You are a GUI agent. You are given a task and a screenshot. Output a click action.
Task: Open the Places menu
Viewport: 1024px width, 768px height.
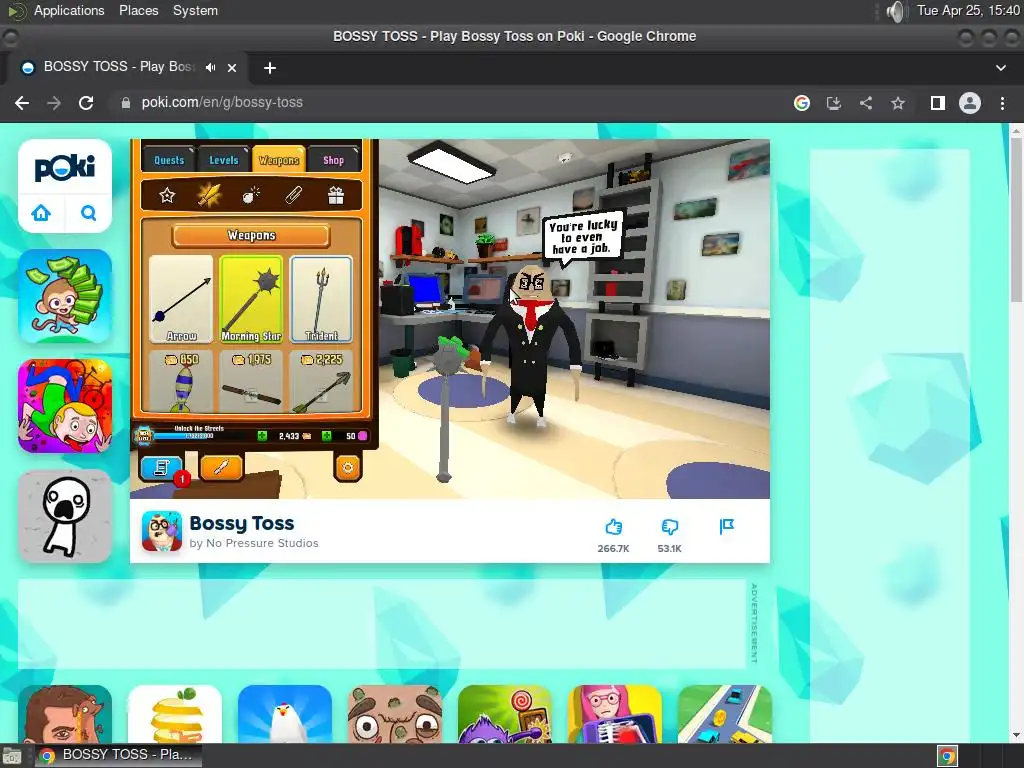pos(138,10)
